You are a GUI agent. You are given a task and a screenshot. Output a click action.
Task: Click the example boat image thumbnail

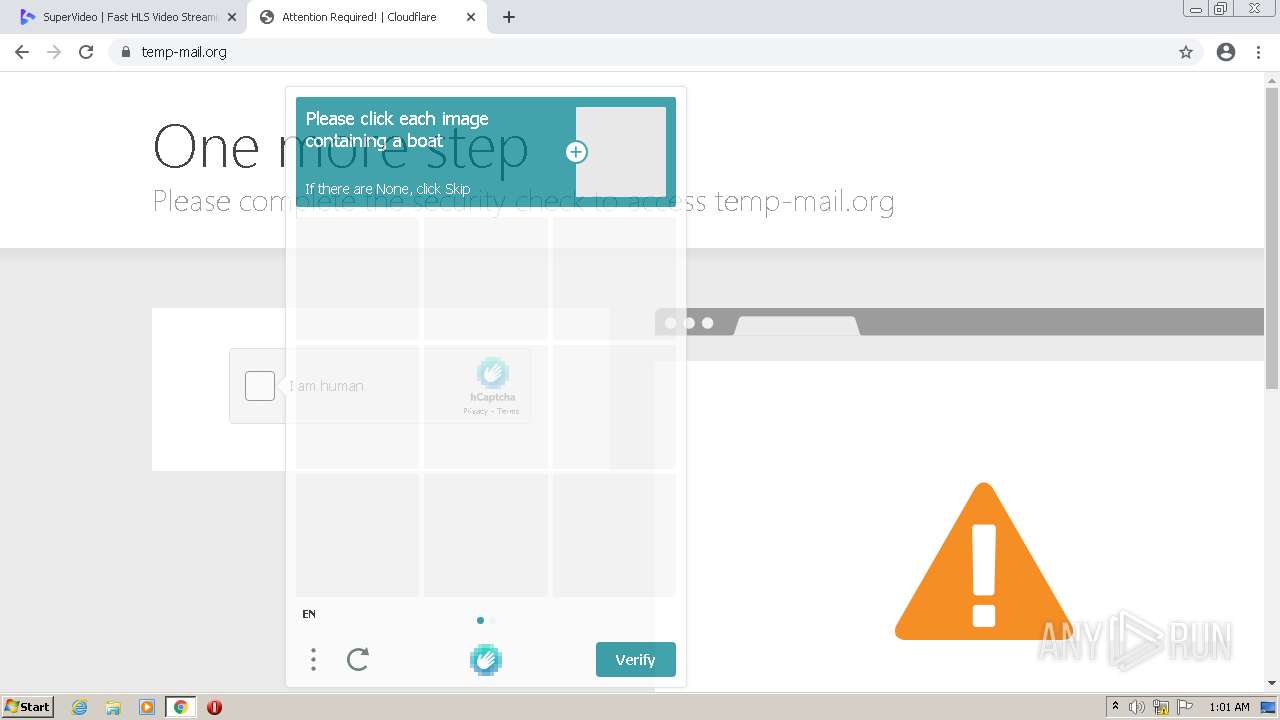click(621, 152)
